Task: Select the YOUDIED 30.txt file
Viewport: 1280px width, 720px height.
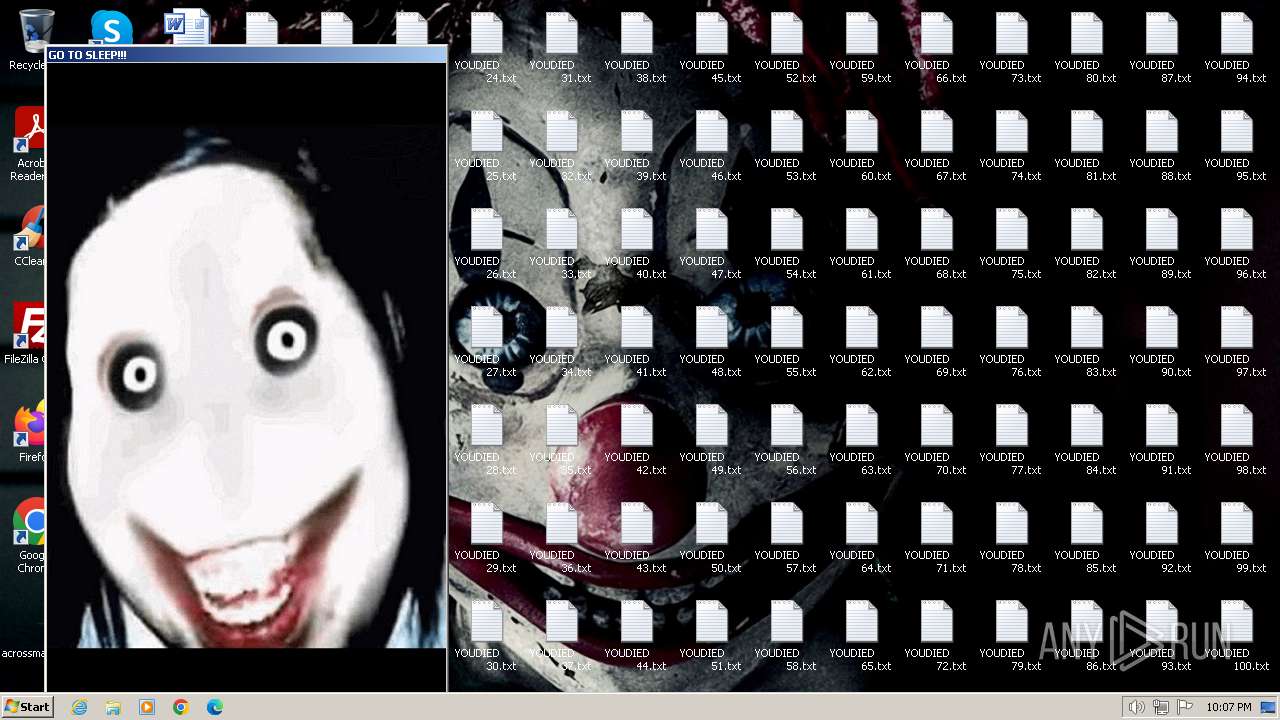Action: coord(486,637)
